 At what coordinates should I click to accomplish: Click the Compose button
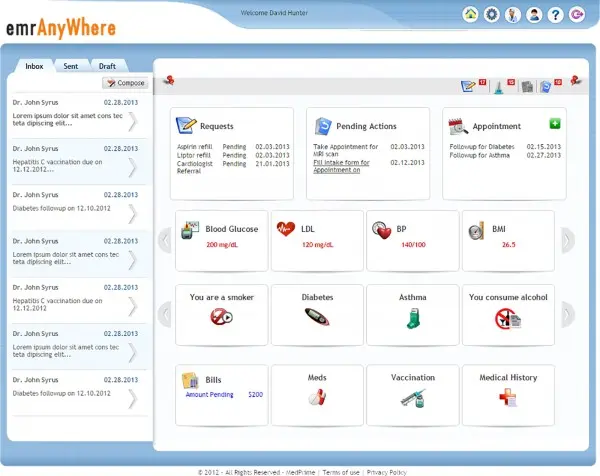click(x=126, y=83)
